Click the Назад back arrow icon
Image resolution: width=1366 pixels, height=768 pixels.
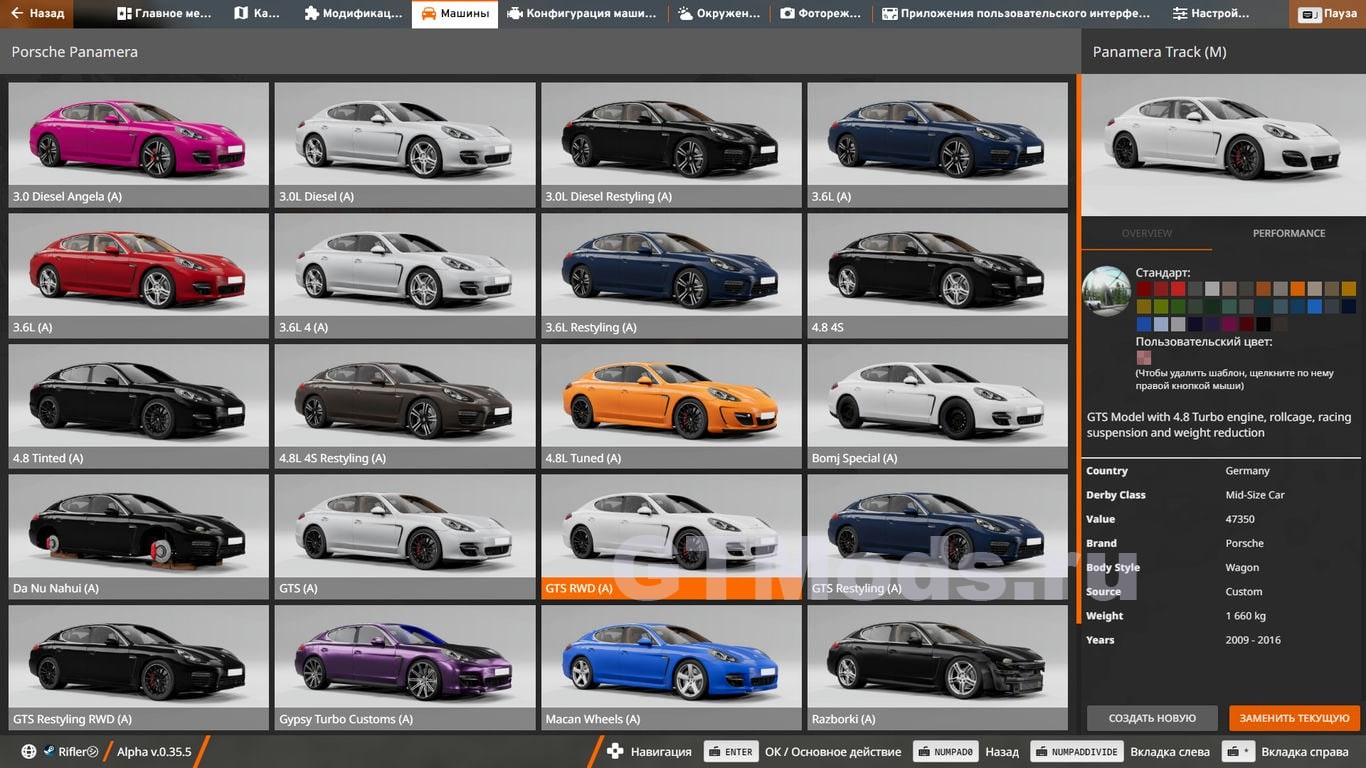click(x=17, y=14)
